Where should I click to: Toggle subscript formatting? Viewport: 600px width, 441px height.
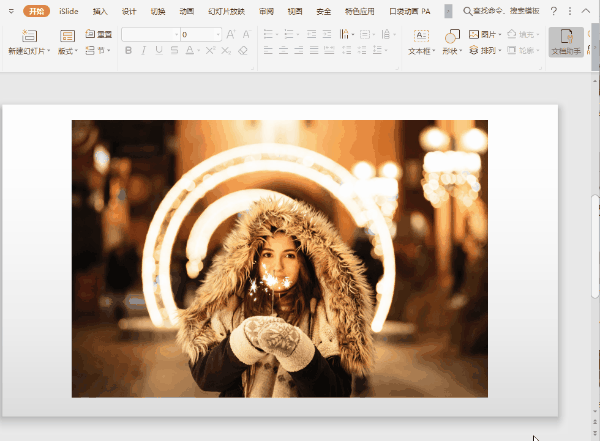tap(226, 51)
